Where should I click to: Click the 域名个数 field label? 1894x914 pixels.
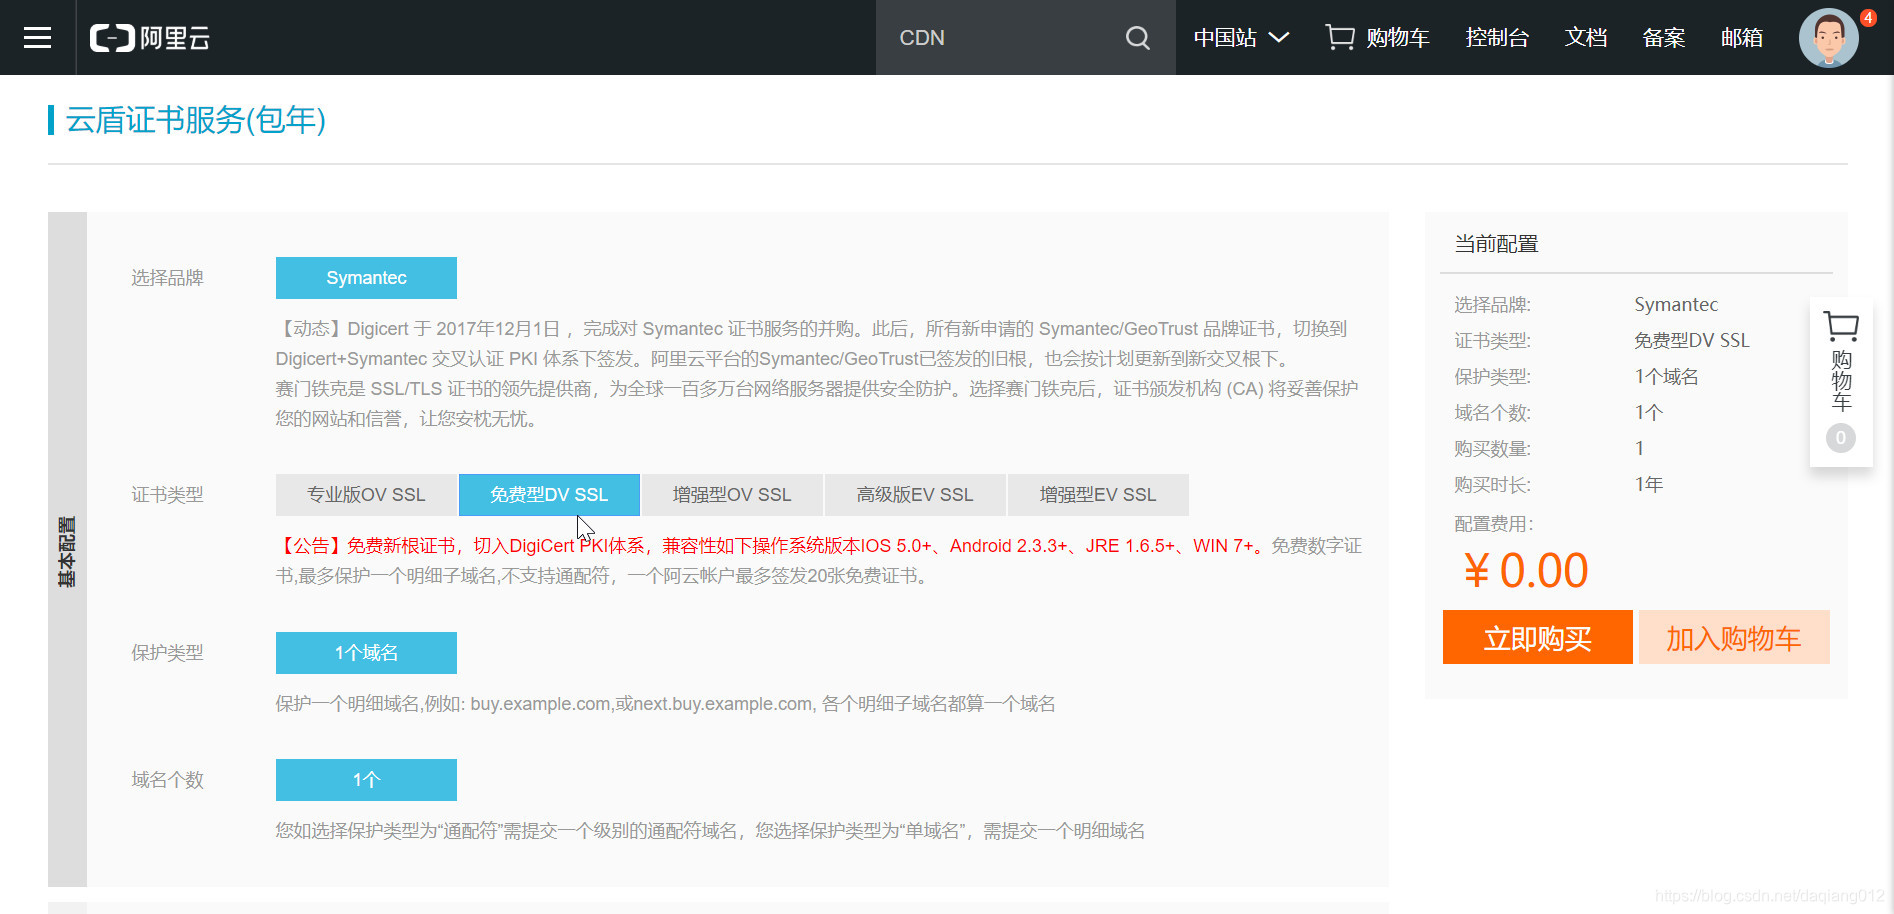point(167,780)
